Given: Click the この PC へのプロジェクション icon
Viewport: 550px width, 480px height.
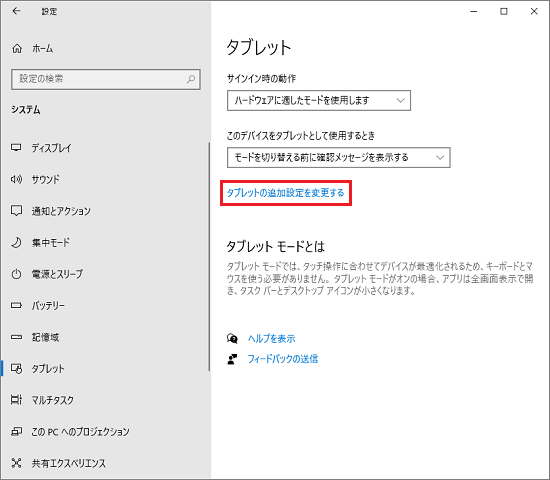Looking at the screenshot, I should coord(16,431).
